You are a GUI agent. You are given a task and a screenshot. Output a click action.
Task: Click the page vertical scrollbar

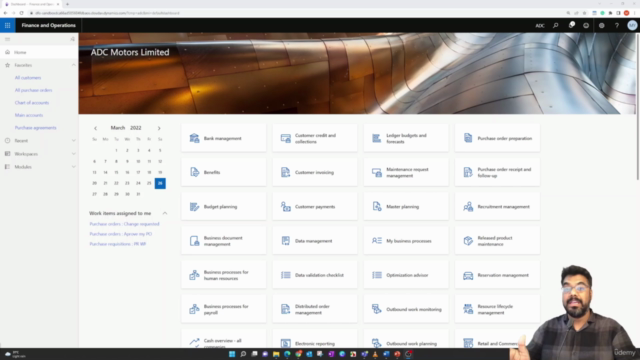tap(638, 106)
